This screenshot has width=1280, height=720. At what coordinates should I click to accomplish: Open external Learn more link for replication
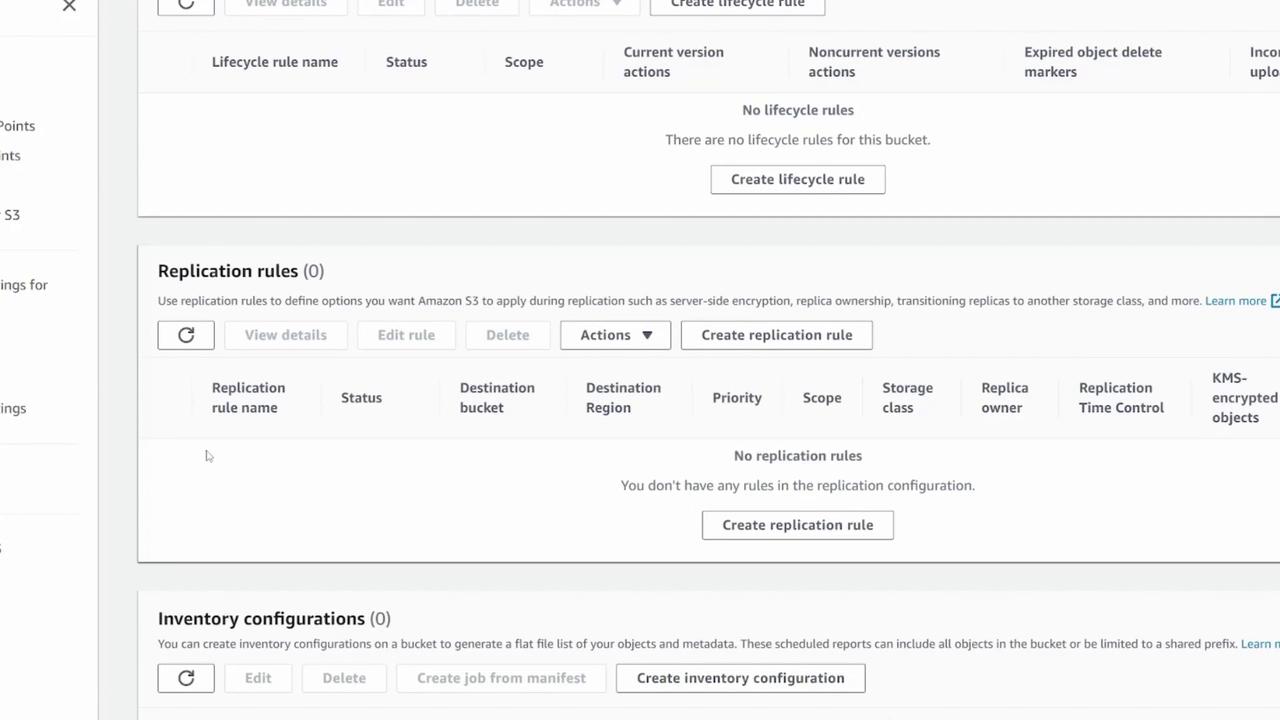(1241, 301)
